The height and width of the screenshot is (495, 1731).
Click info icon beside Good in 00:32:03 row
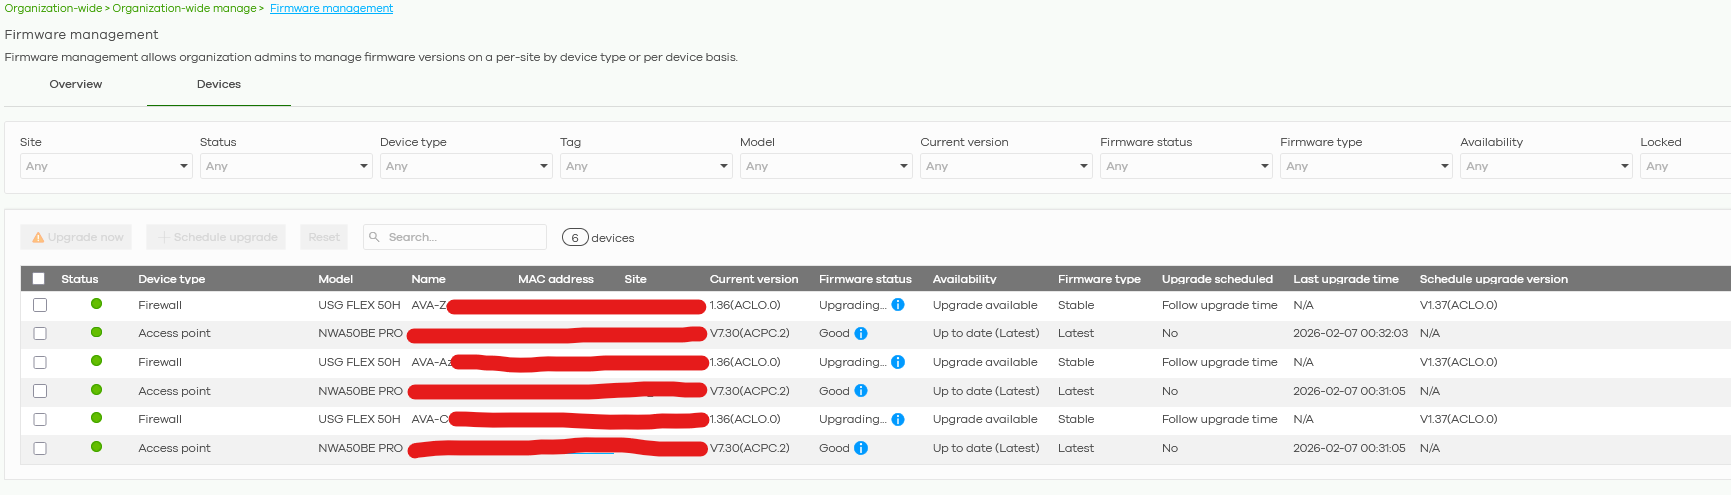(861, 333)
